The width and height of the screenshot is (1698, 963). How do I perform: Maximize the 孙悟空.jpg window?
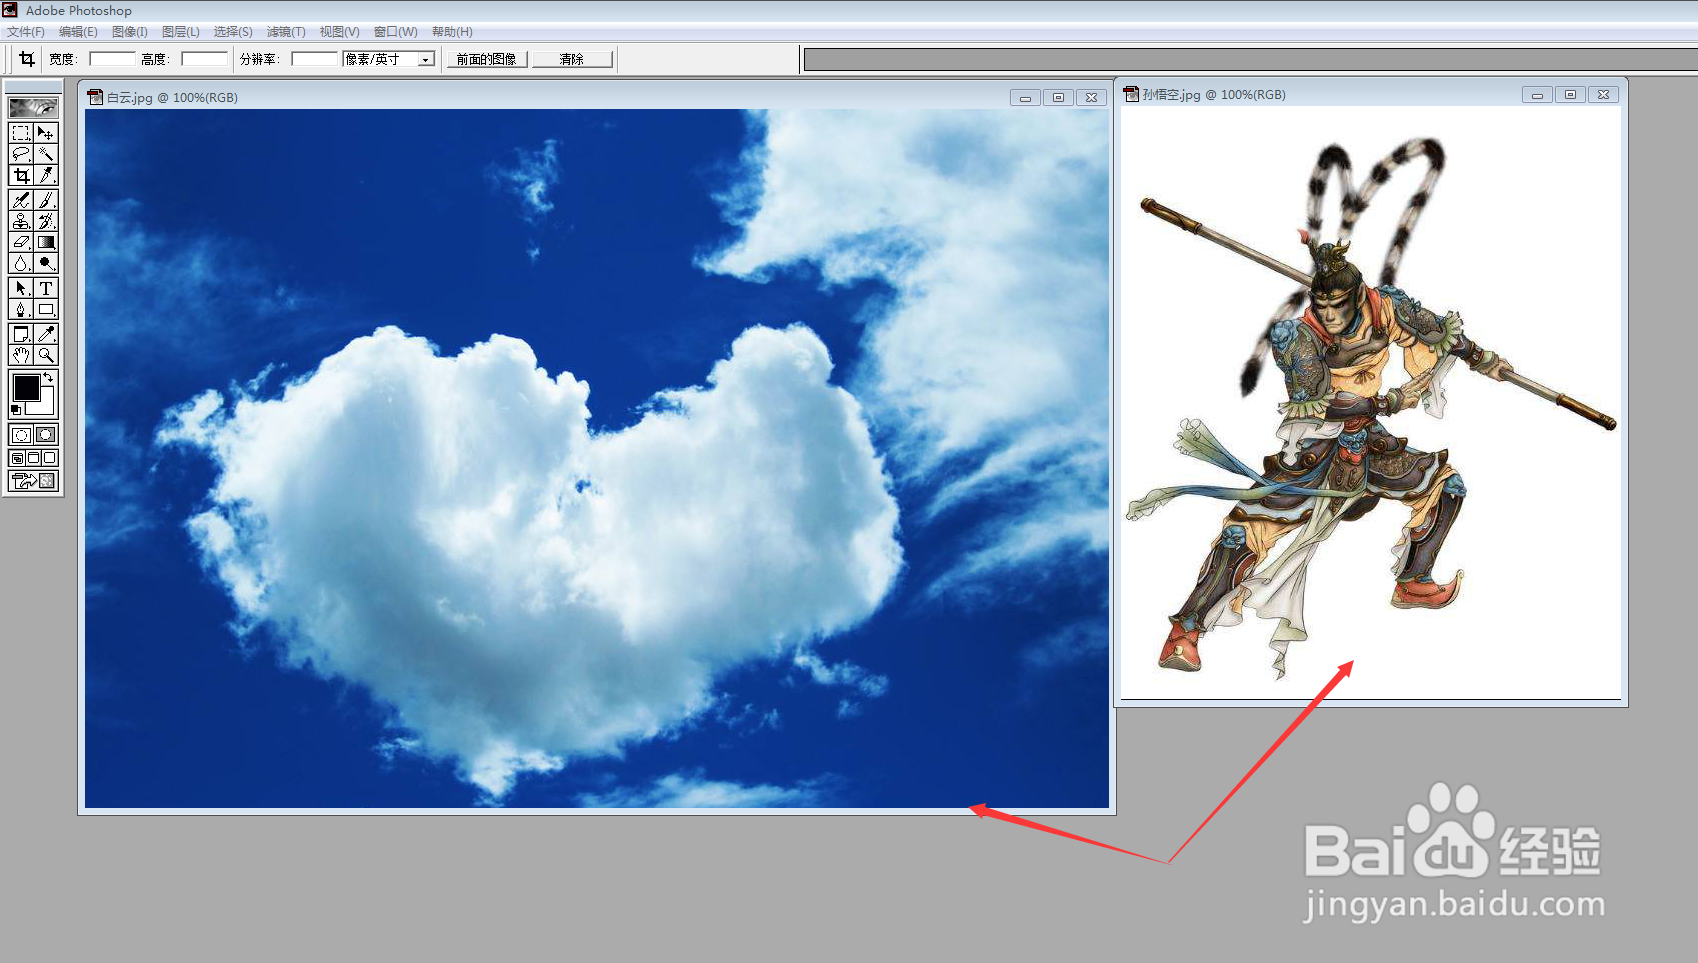coord(1570,94)
